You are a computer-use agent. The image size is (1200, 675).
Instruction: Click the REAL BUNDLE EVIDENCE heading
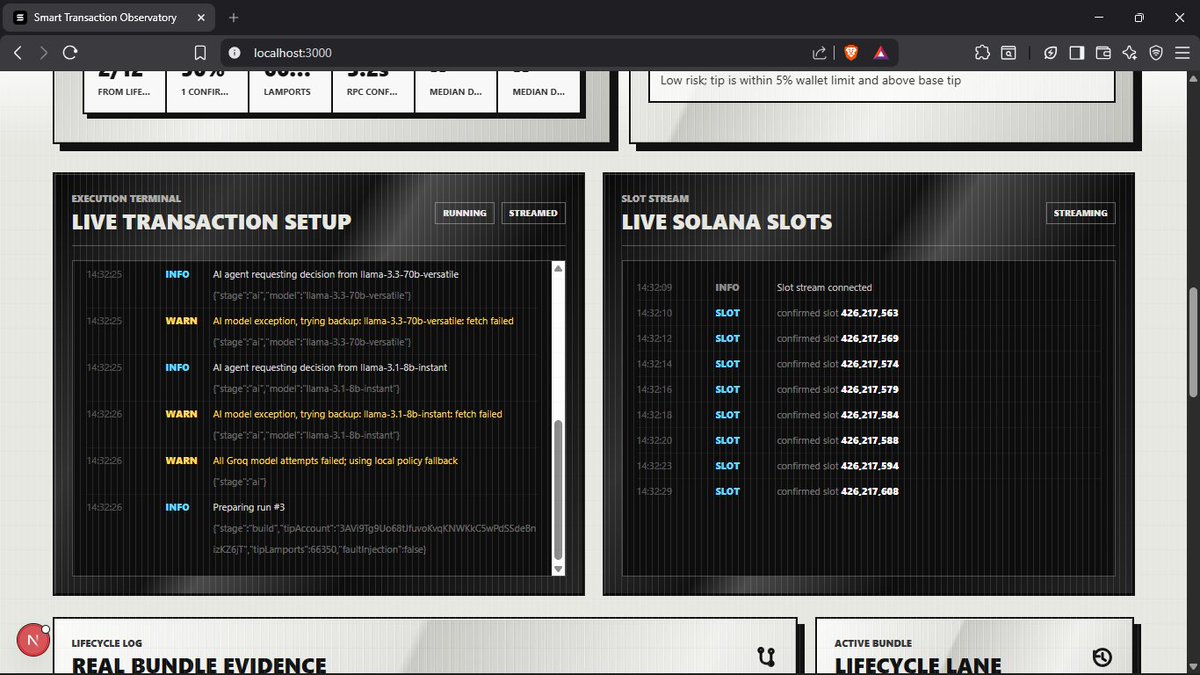(x=199, y=665)
